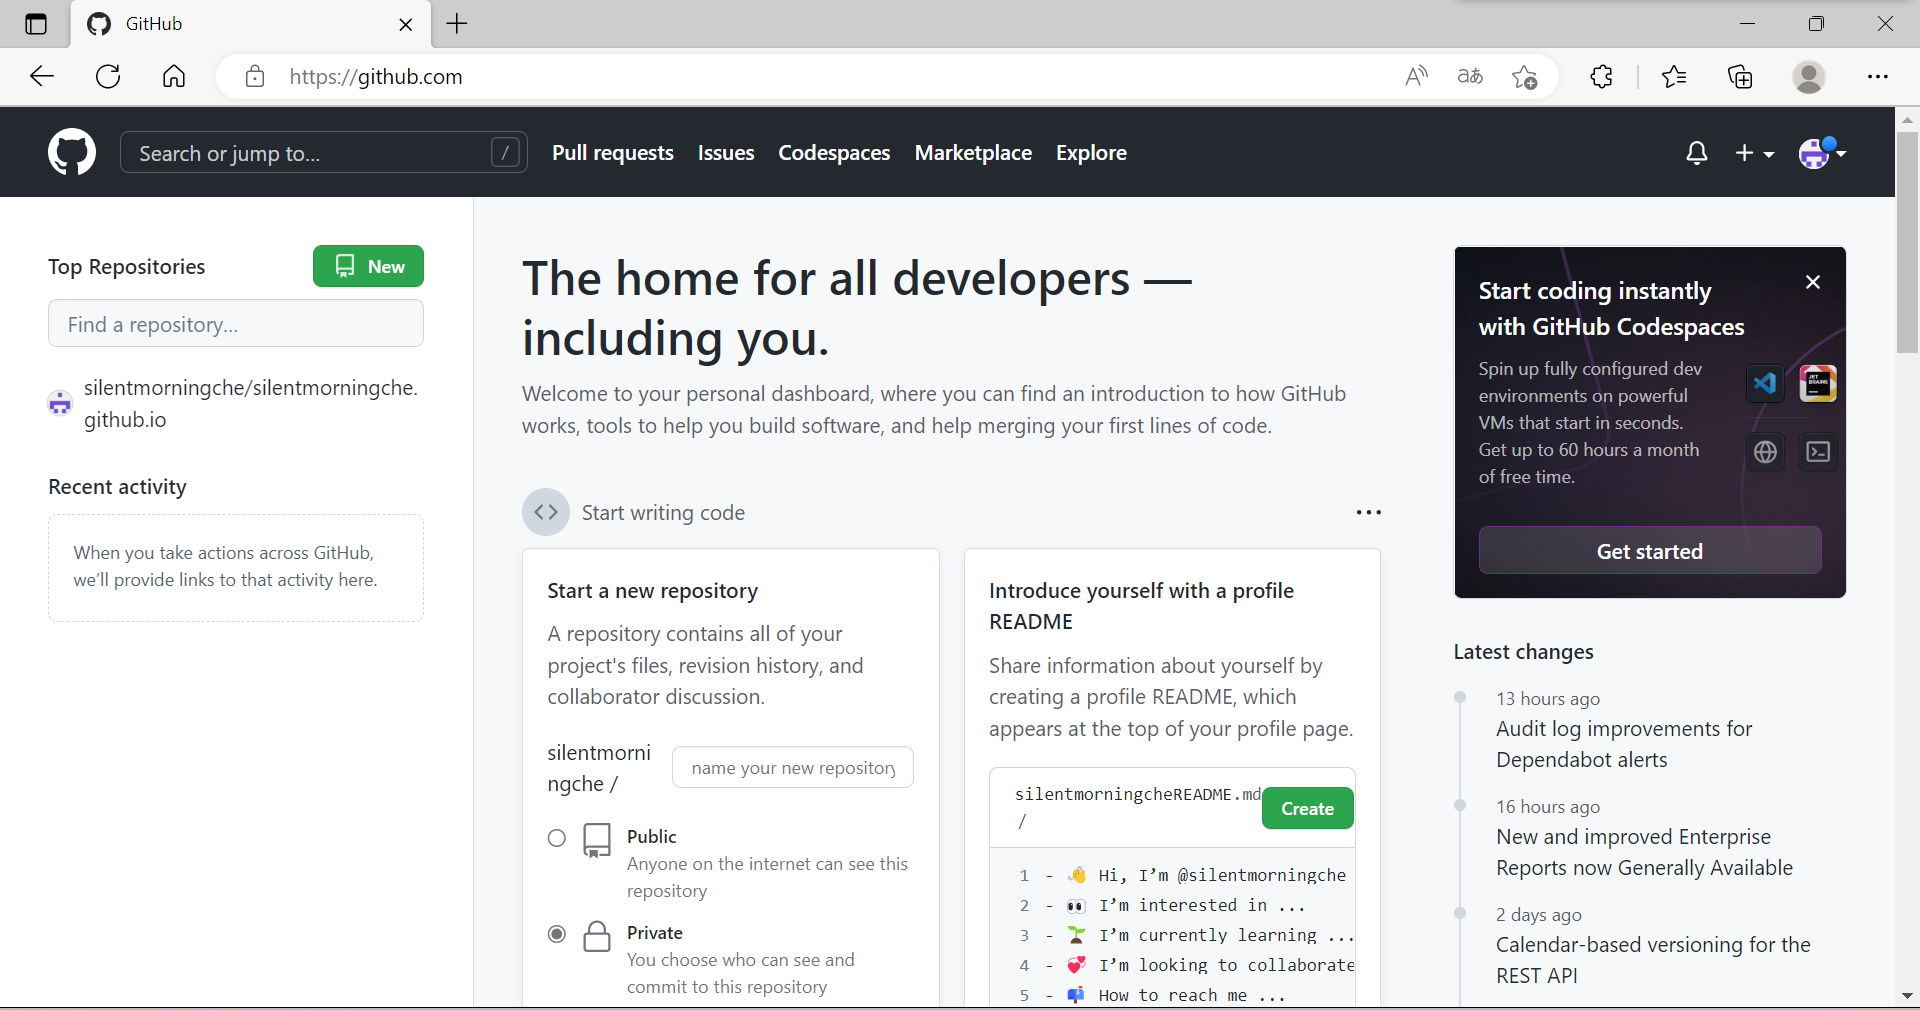The height and width of the screenshot is (1010, 1920).
Task: Click Get started for Codespaces
Action: coord(1649,551)
